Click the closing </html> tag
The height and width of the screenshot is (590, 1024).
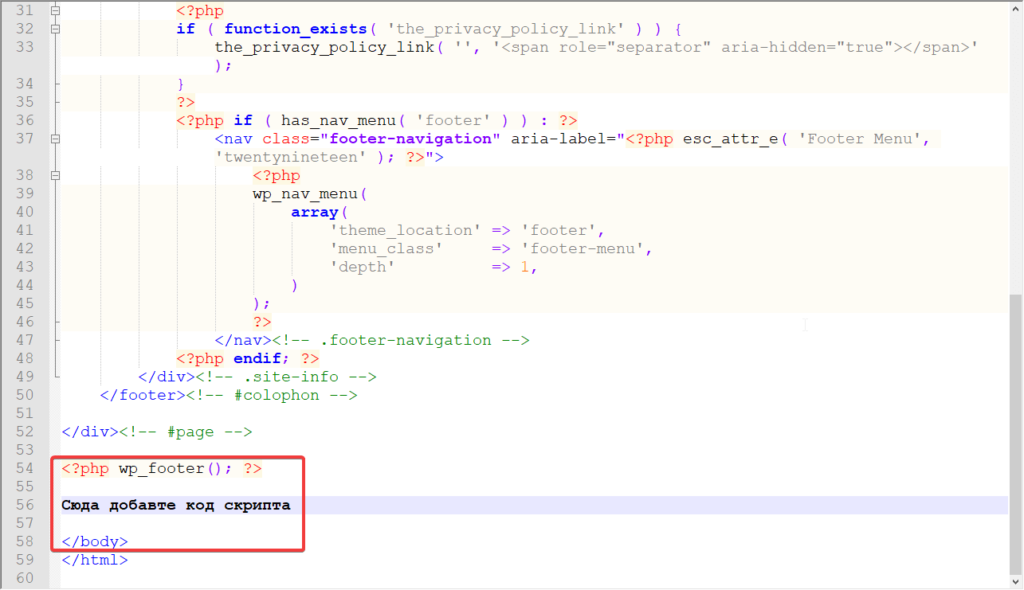95,560
